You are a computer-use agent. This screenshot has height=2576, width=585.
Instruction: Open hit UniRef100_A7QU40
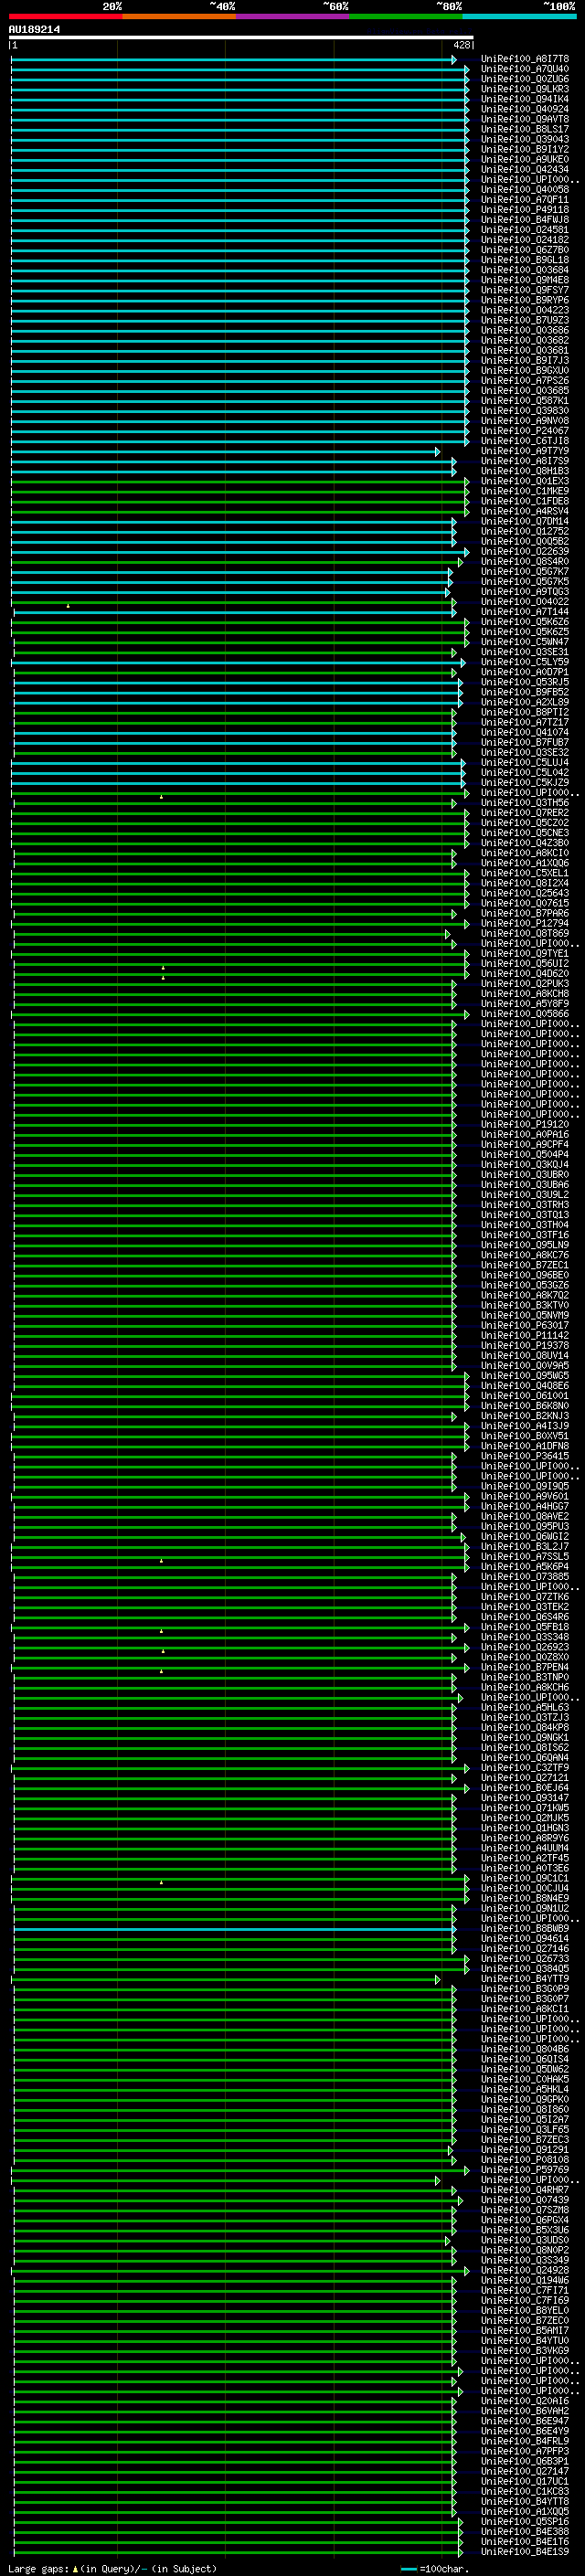pyautogui.click(x=525, y=69)
